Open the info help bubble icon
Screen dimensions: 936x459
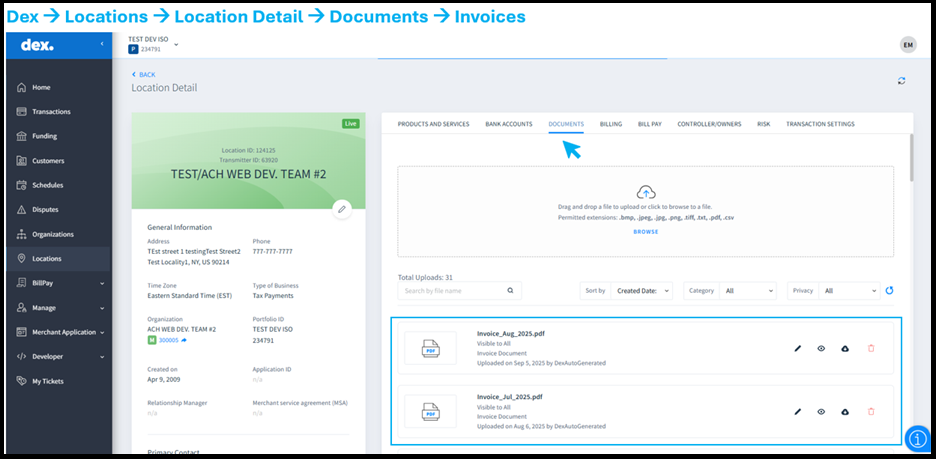click(x=917, y=438)
